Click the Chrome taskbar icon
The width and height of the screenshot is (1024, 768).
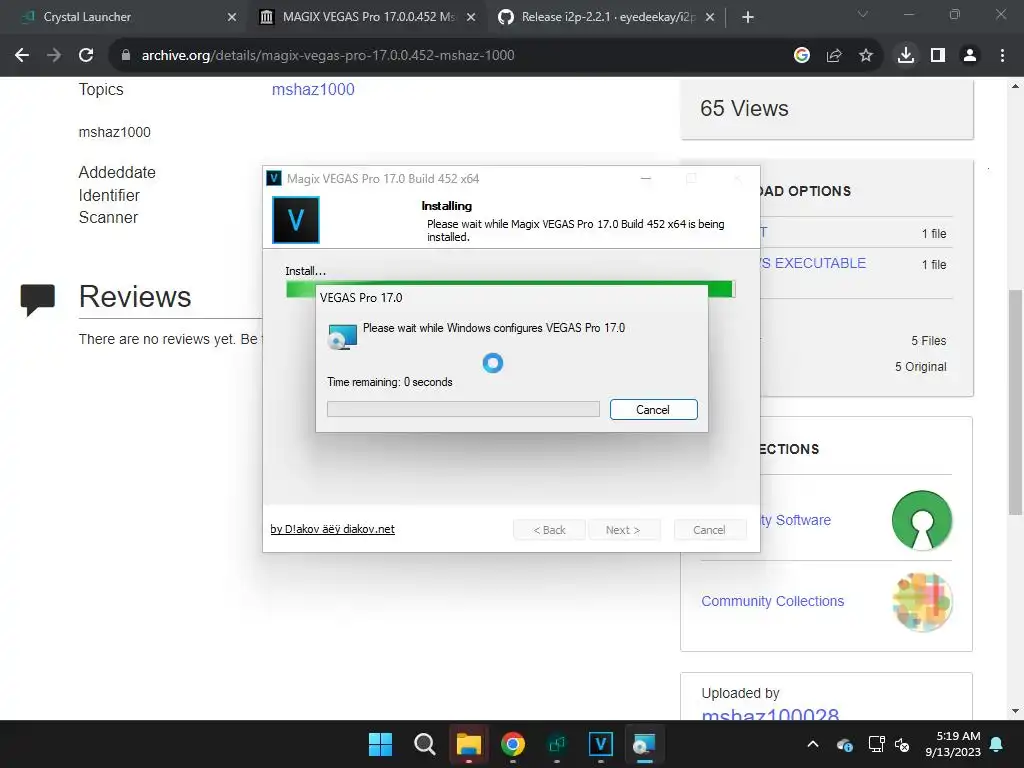click(513, 744)
